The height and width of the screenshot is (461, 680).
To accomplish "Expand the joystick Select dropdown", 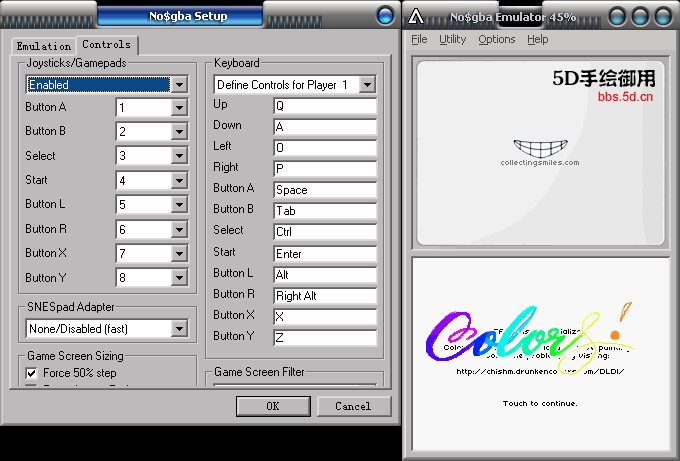I will pyautogui.click(x=179, y=156).
